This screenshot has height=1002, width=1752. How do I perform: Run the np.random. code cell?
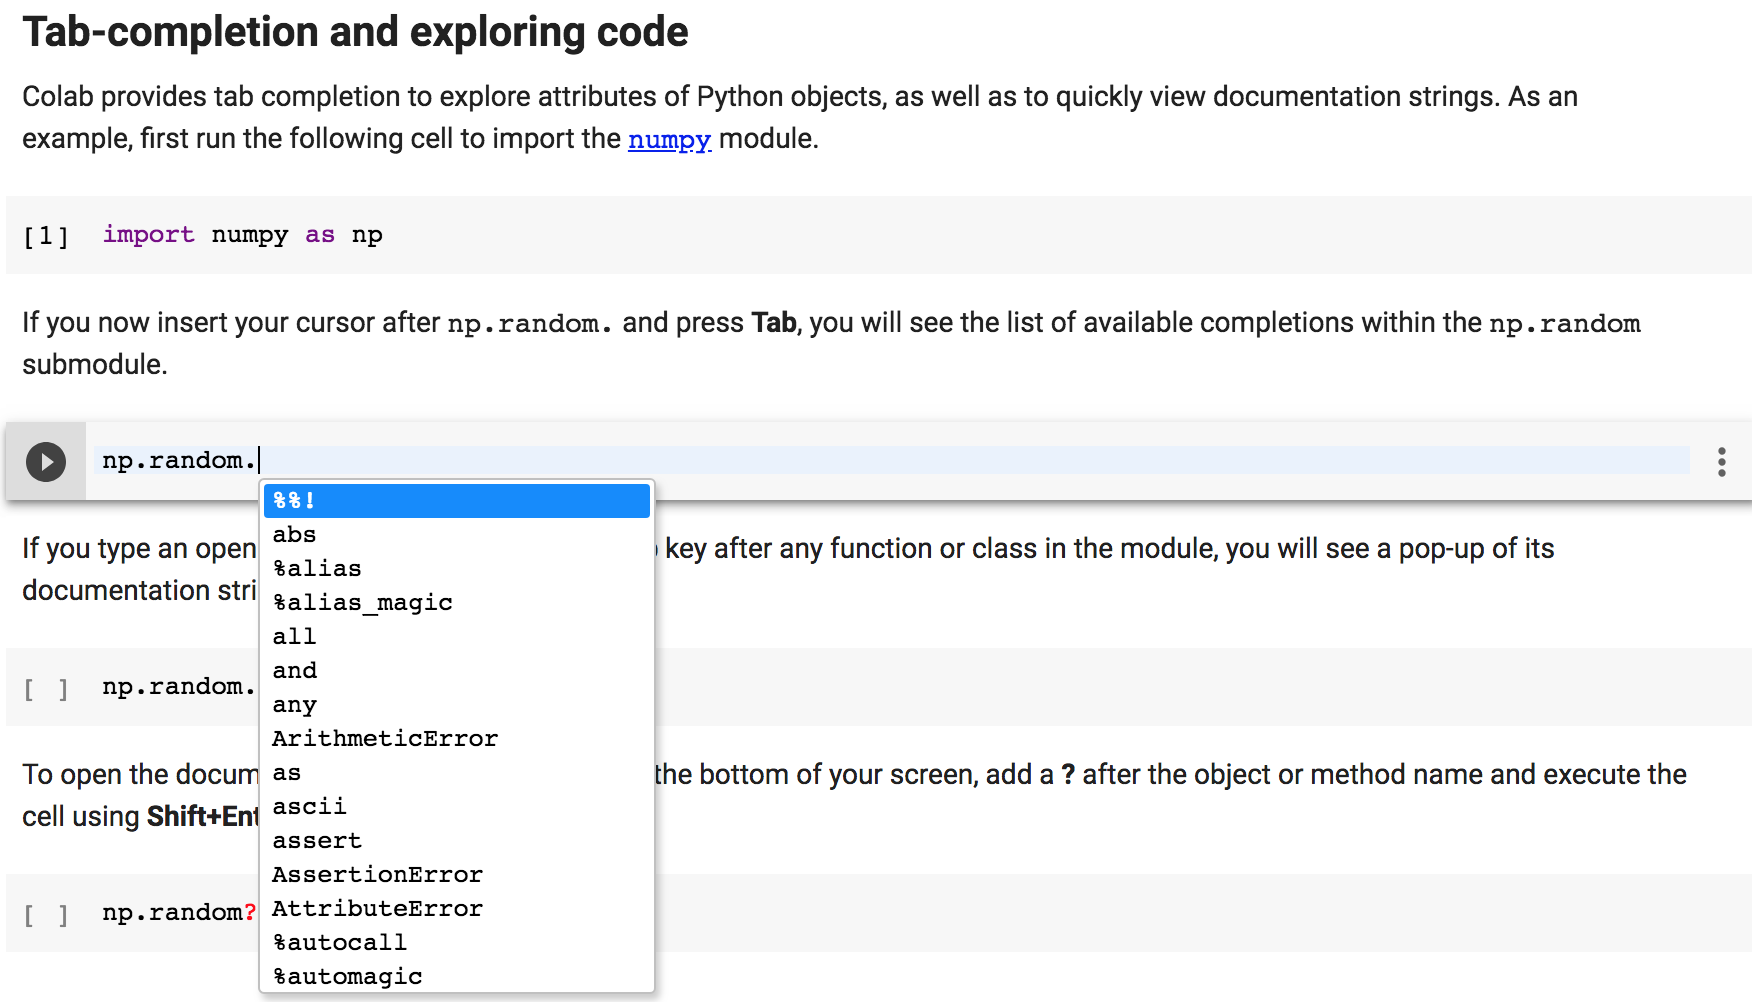[x=44, y=461]
